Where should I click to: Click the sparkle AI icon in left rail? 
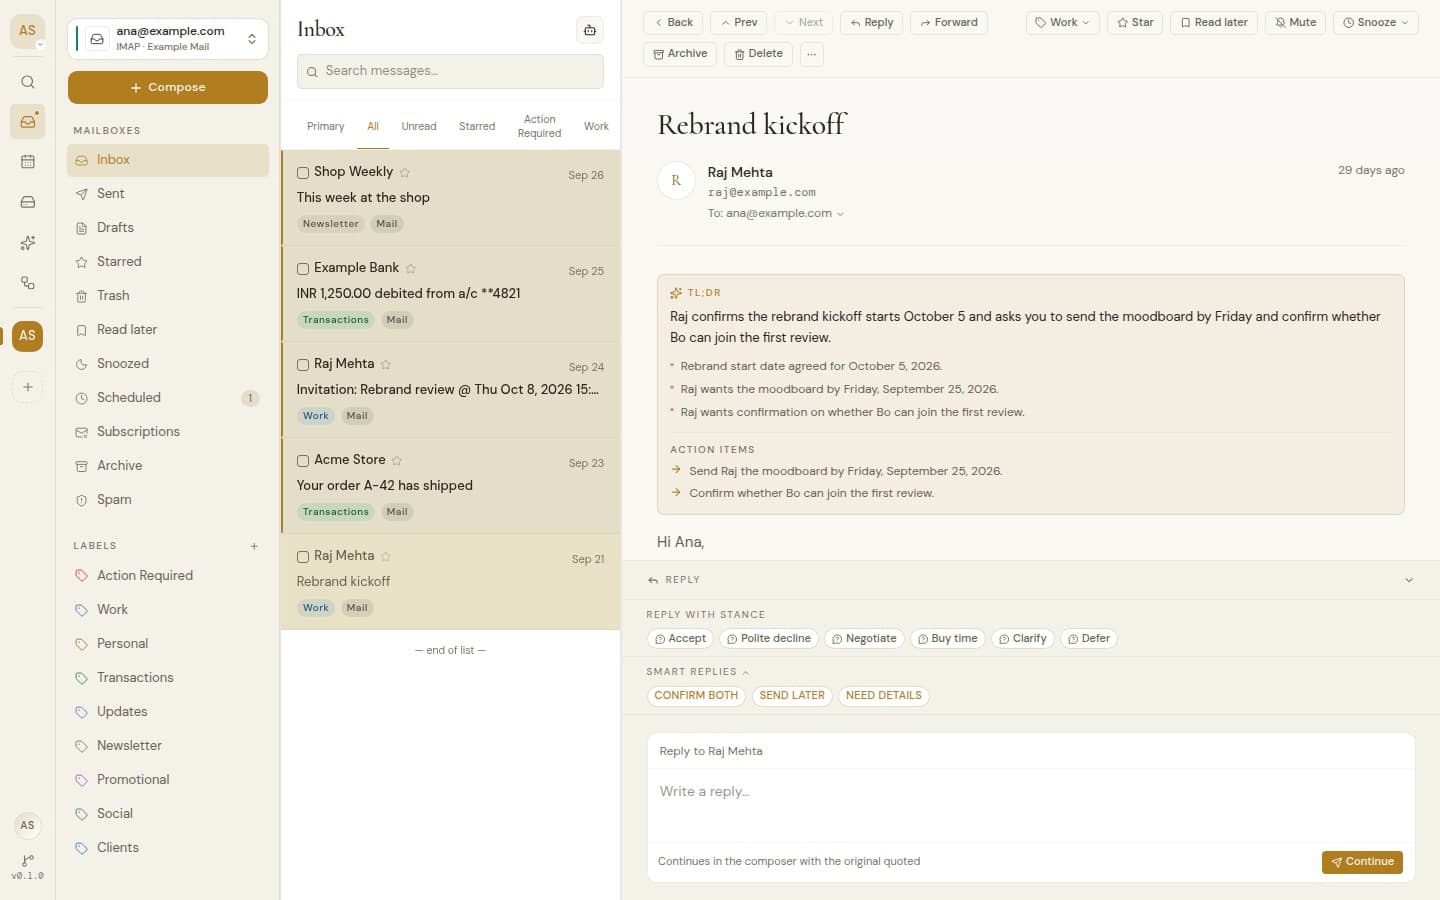pos(28,242)
